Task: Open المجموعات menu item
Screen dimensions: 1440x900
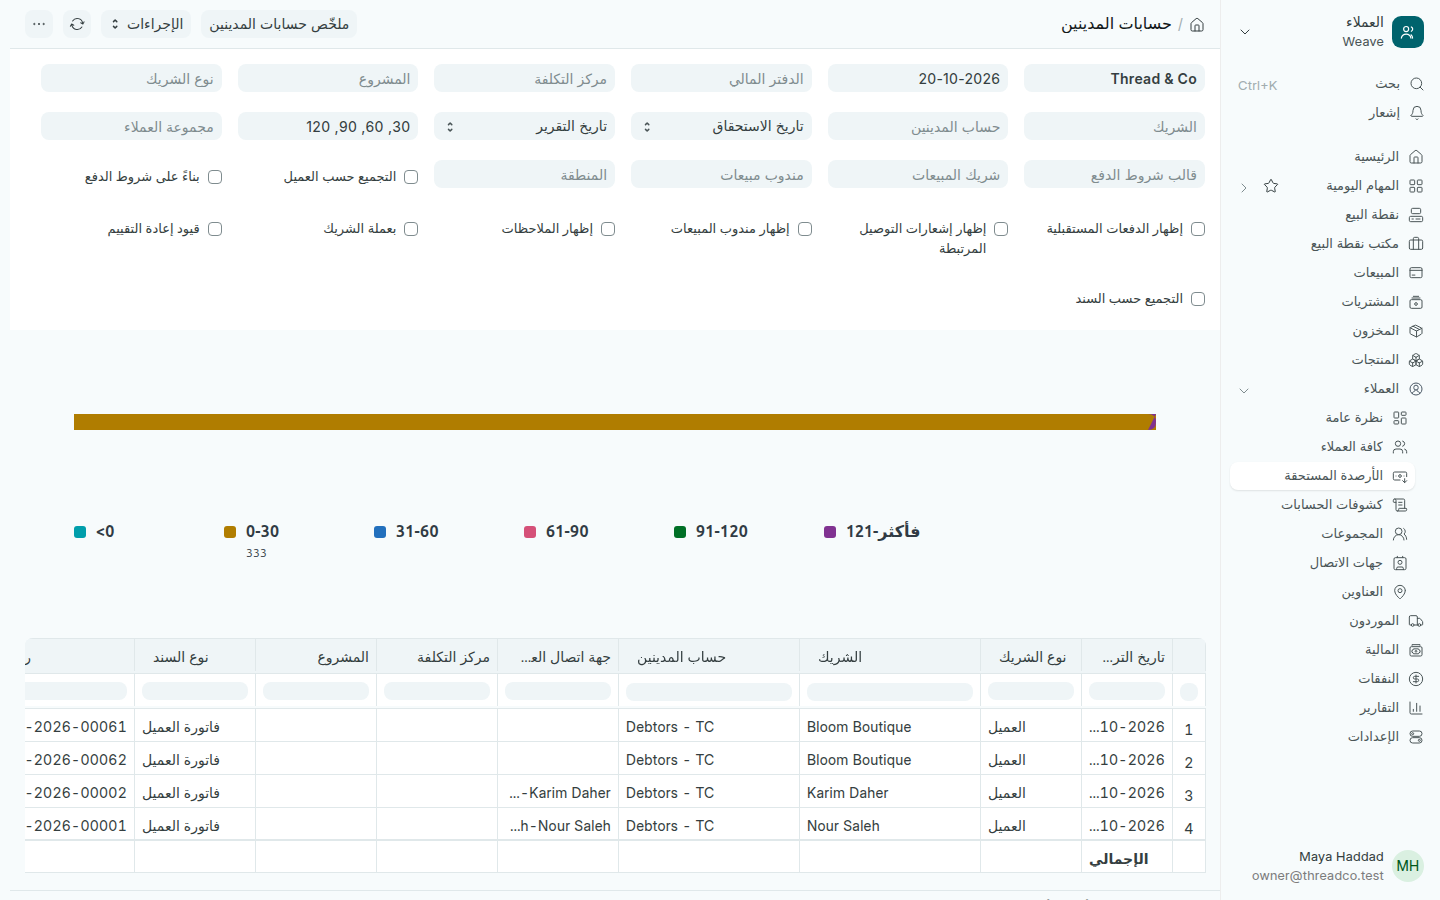Action: pyautogui.click(x=1323, y=534)
